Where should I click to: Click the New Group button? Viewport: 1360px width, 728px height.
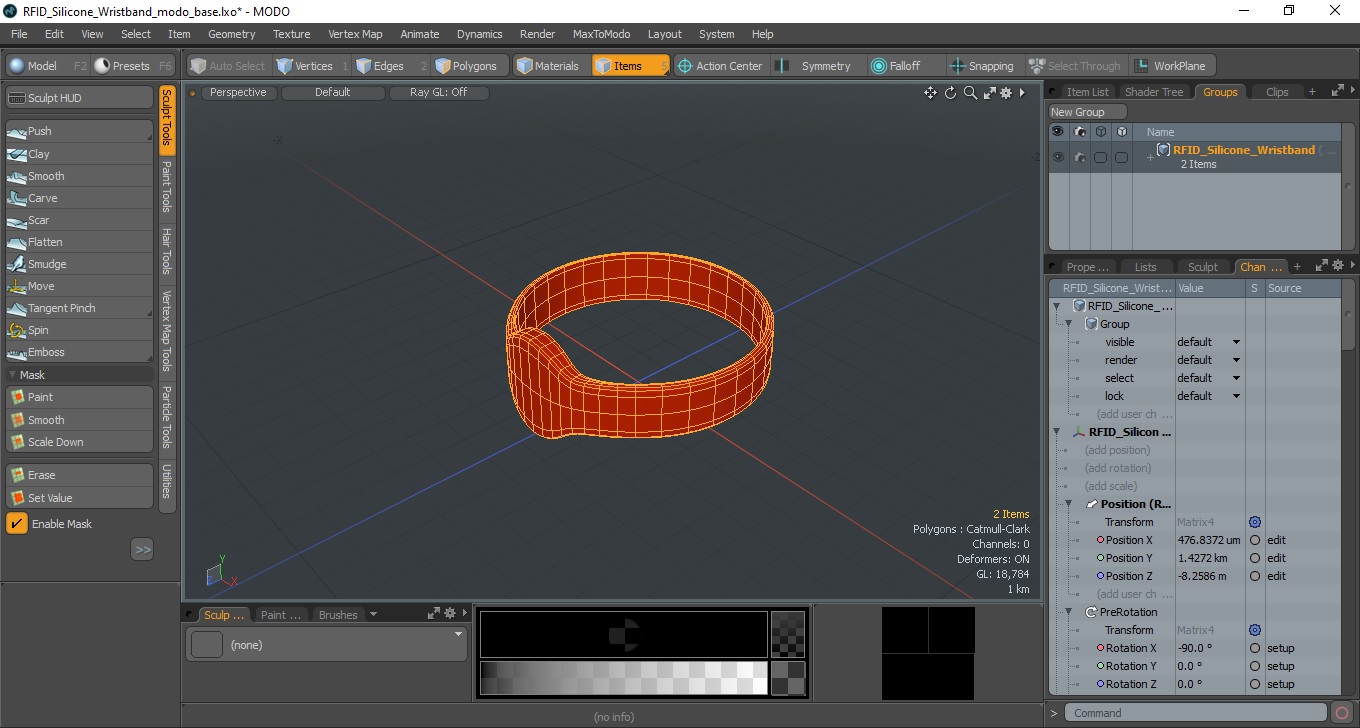[x=1086, y=112]
